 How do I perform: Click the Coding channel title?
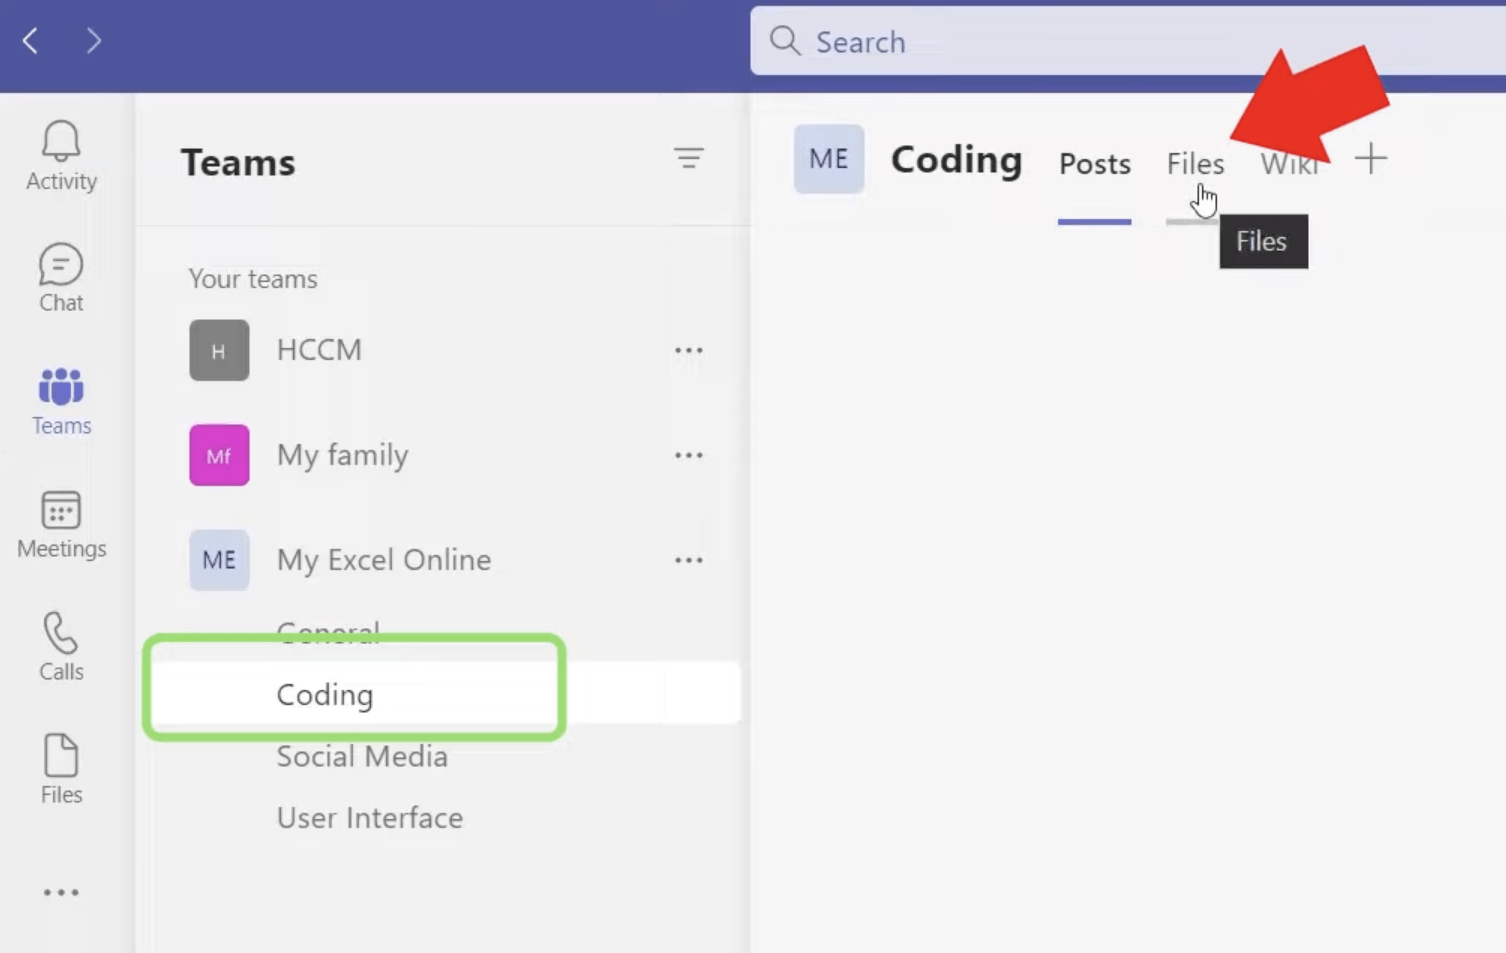[956, 159]
